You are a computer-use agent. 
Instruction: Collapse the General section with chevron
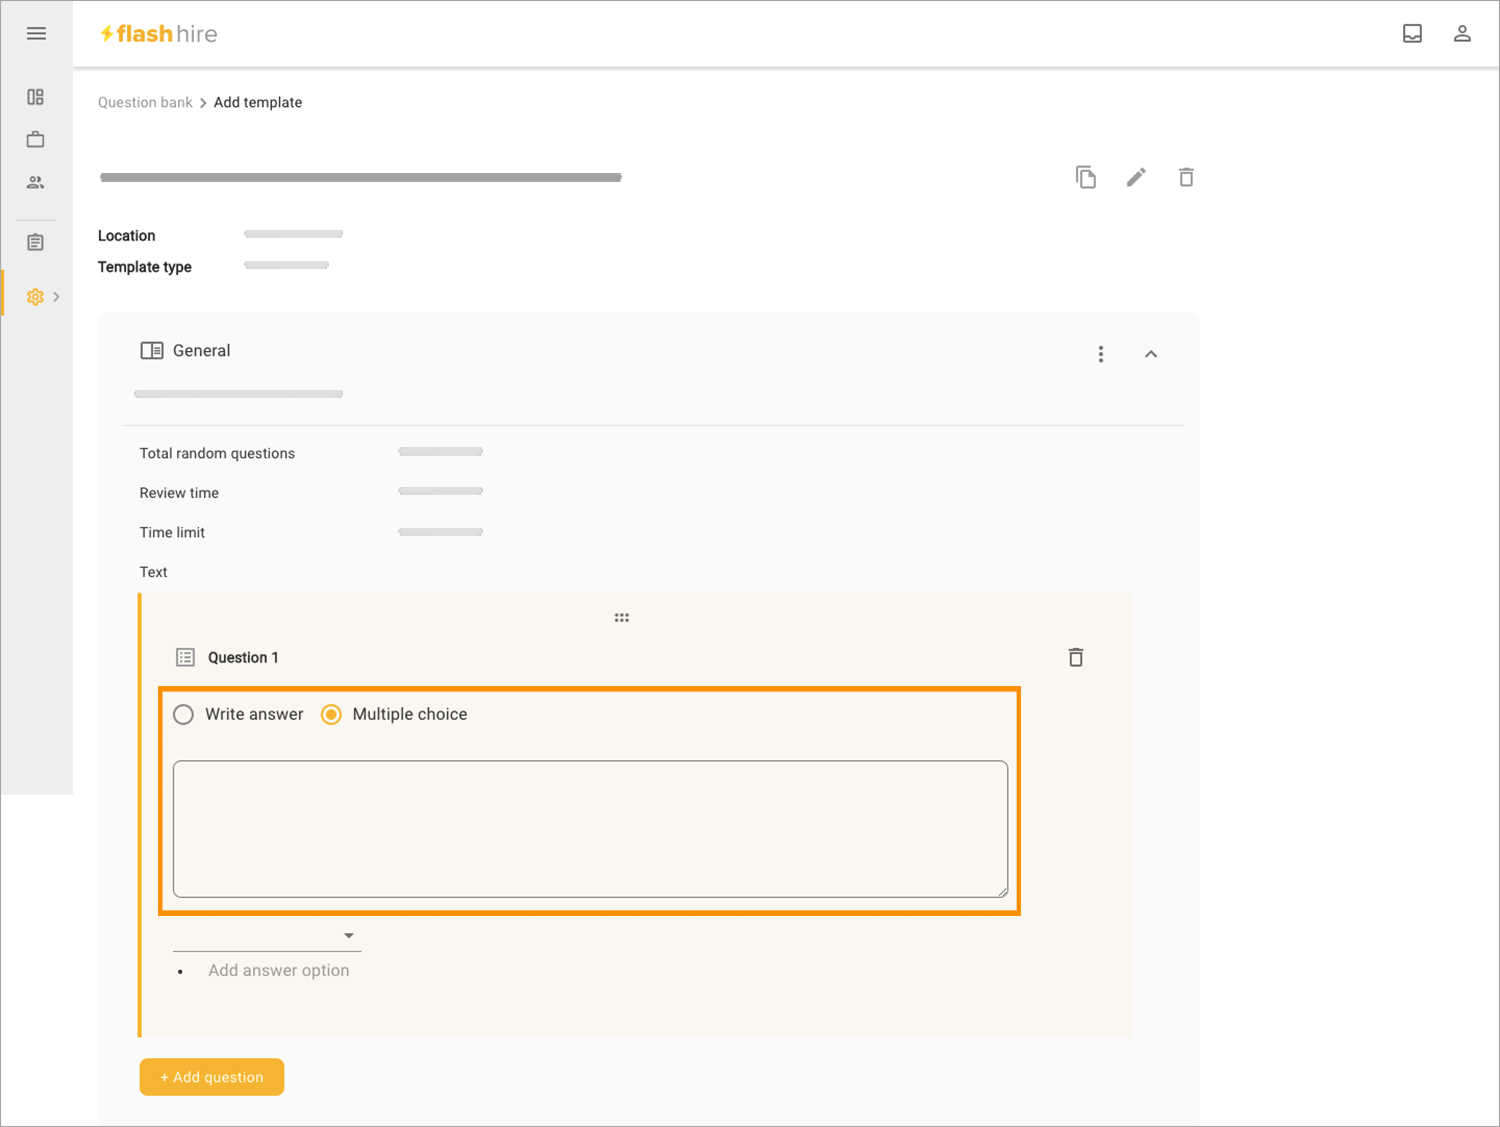(1151, 354)
